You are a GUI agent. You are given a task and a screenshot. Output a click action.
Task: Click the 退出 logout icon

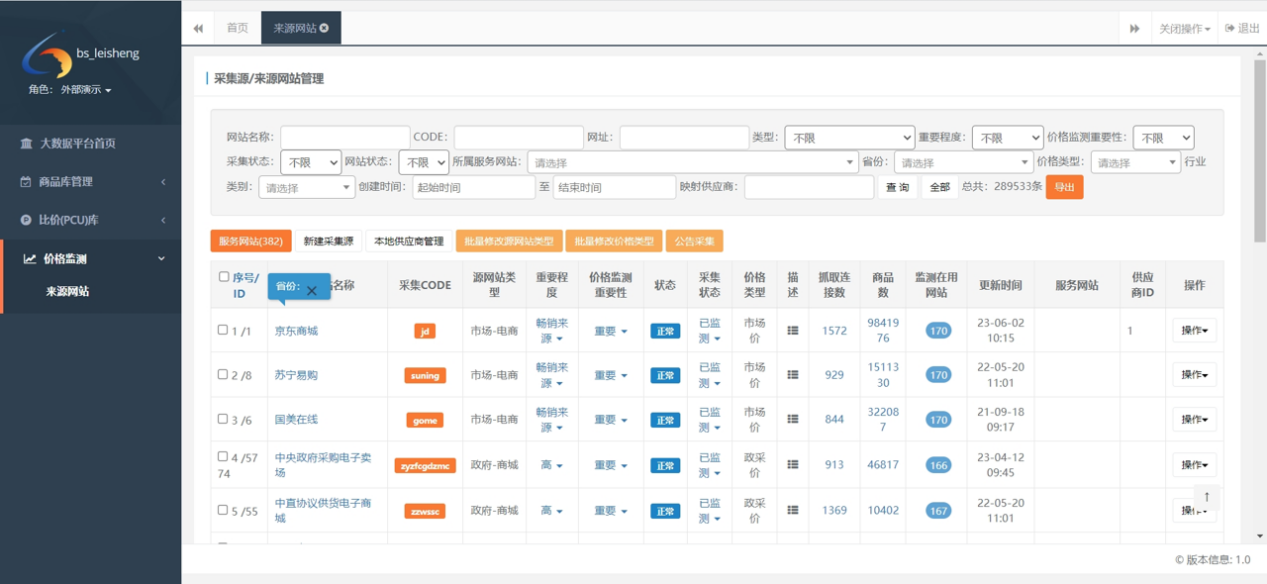coord(1230,29)
